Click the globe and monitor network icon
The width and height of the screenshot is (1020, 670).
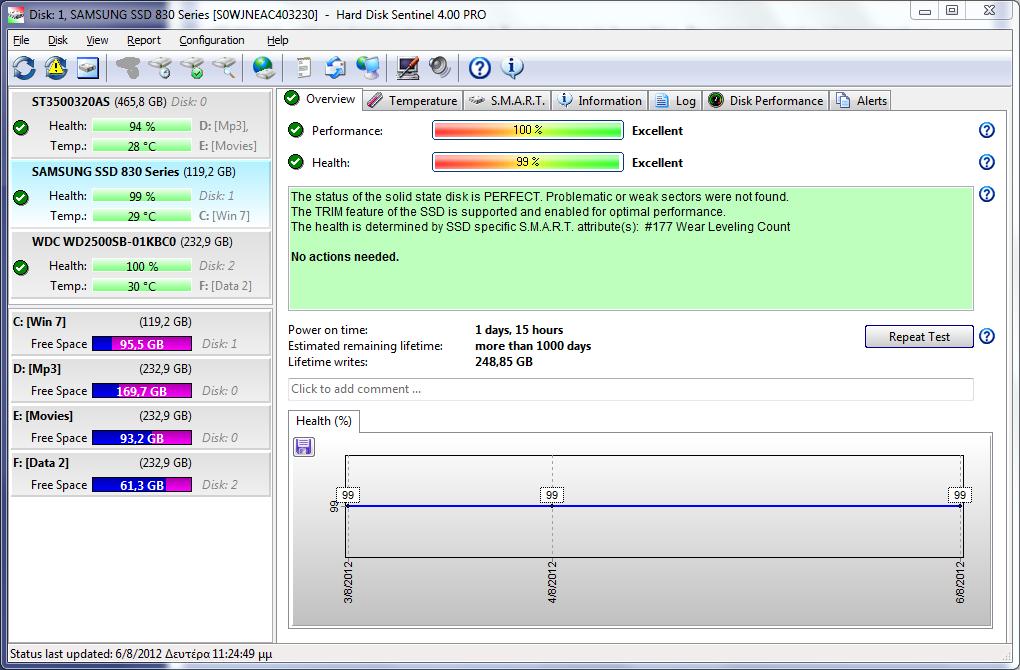point(368,68)
